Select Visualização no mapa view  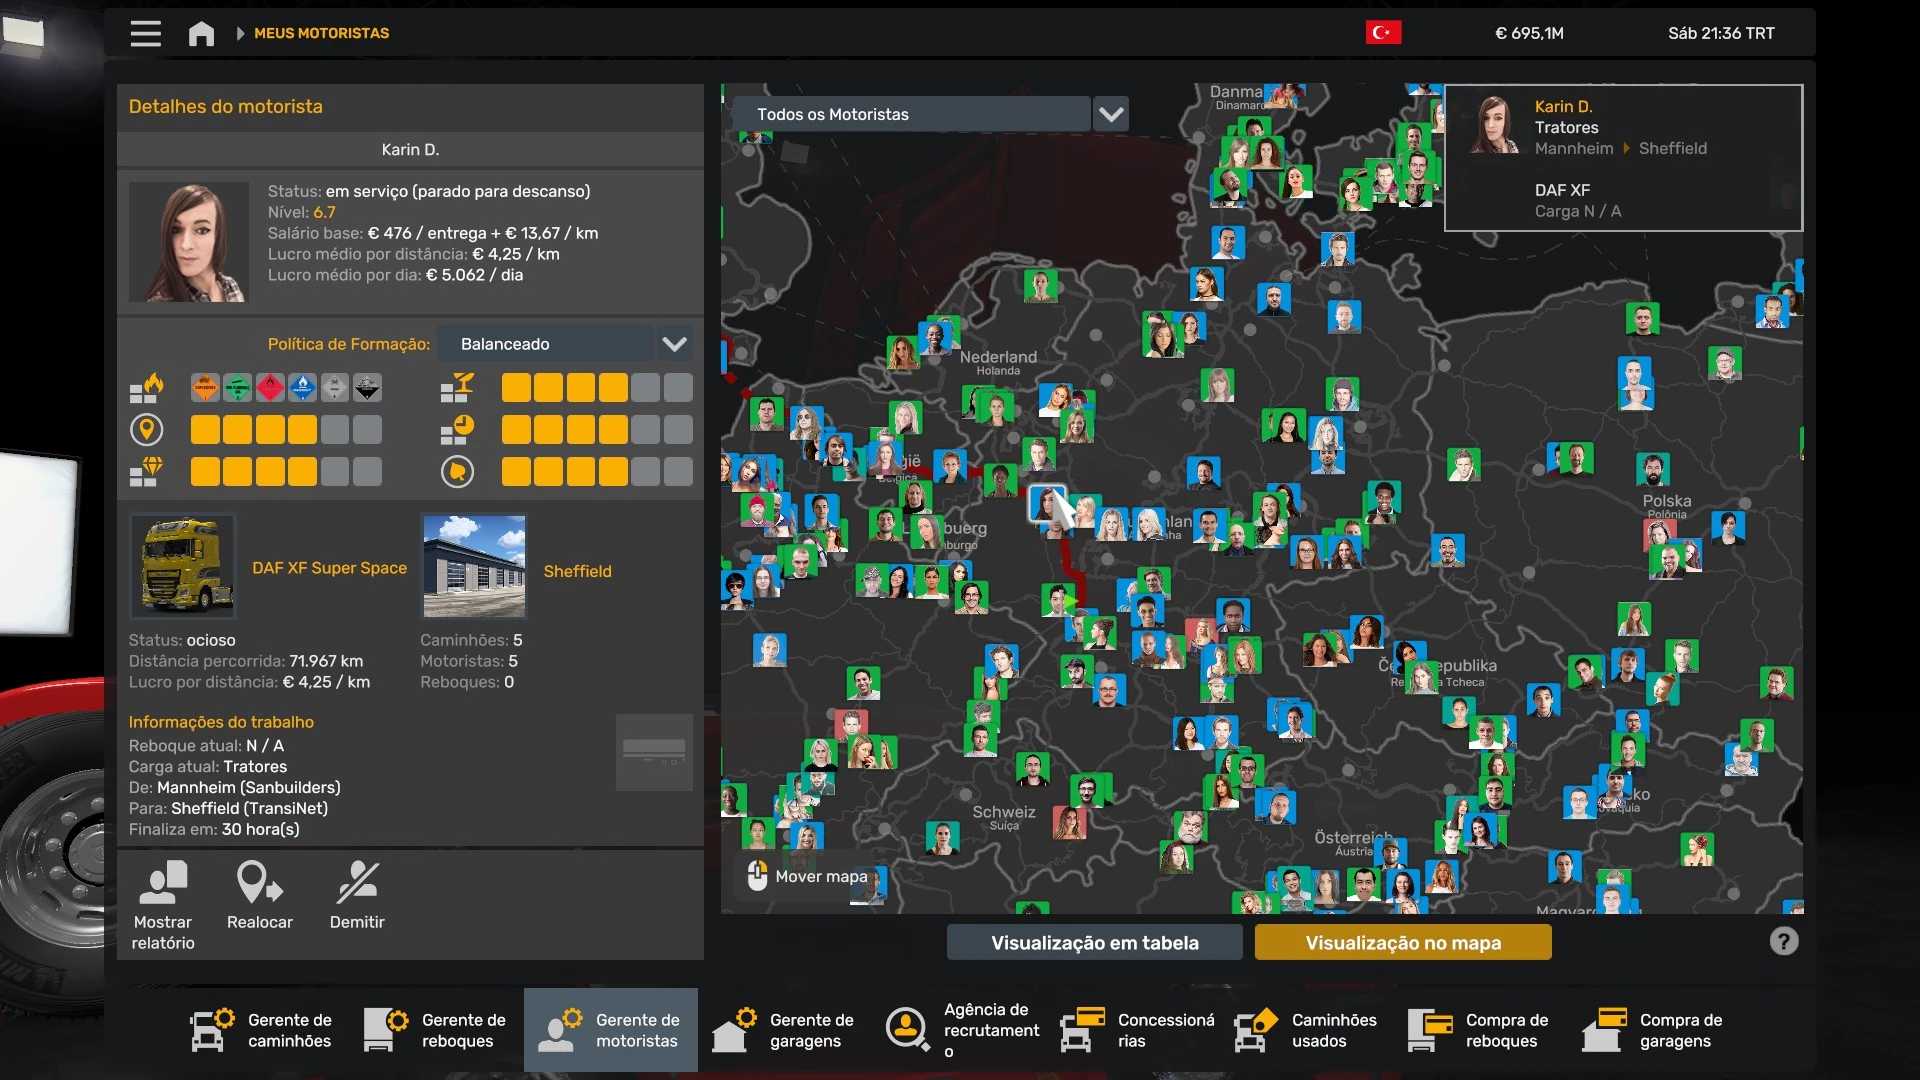[x=1402, y=942]
